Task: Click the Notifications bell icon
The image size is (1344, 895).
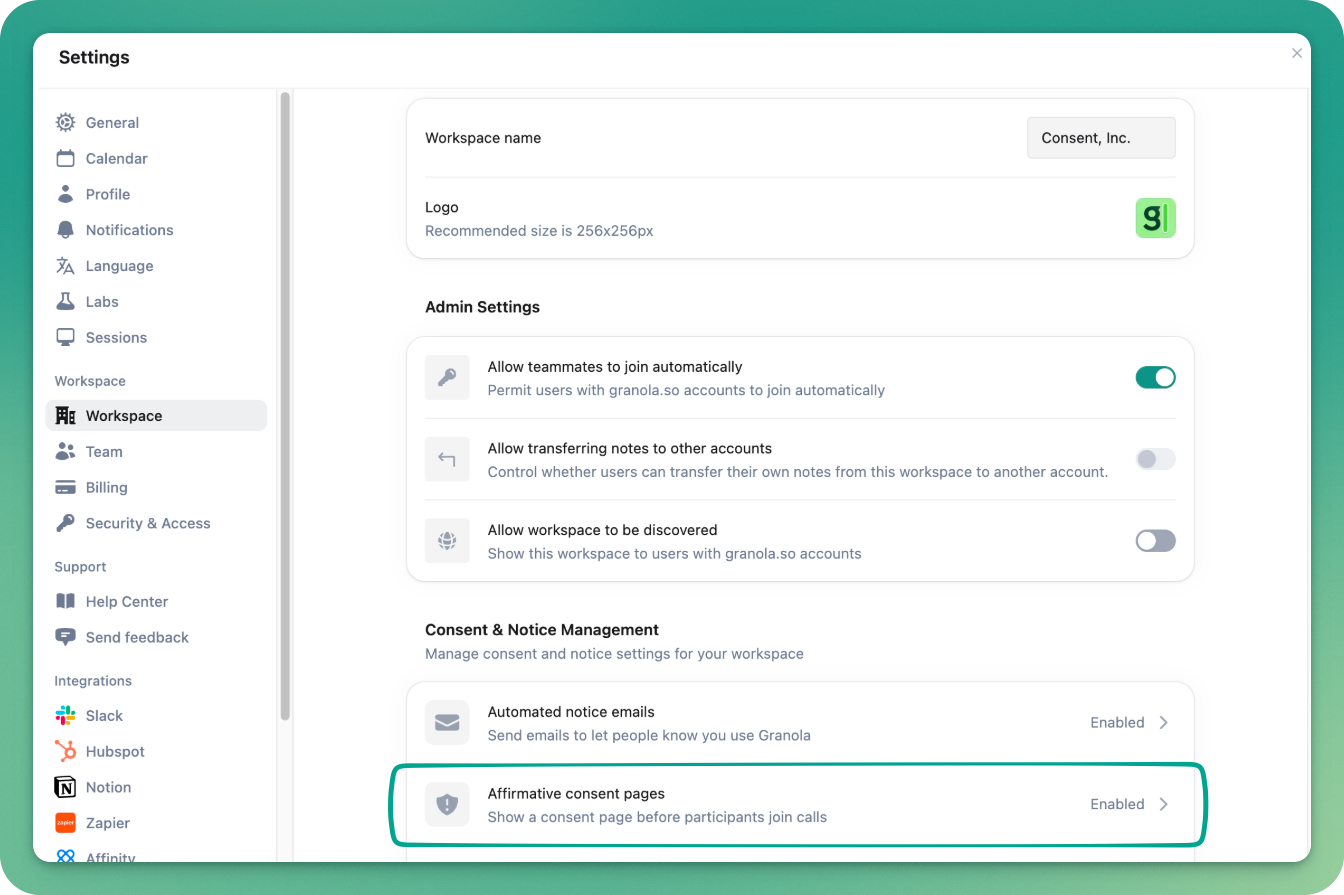Action: tap(65, 230)
